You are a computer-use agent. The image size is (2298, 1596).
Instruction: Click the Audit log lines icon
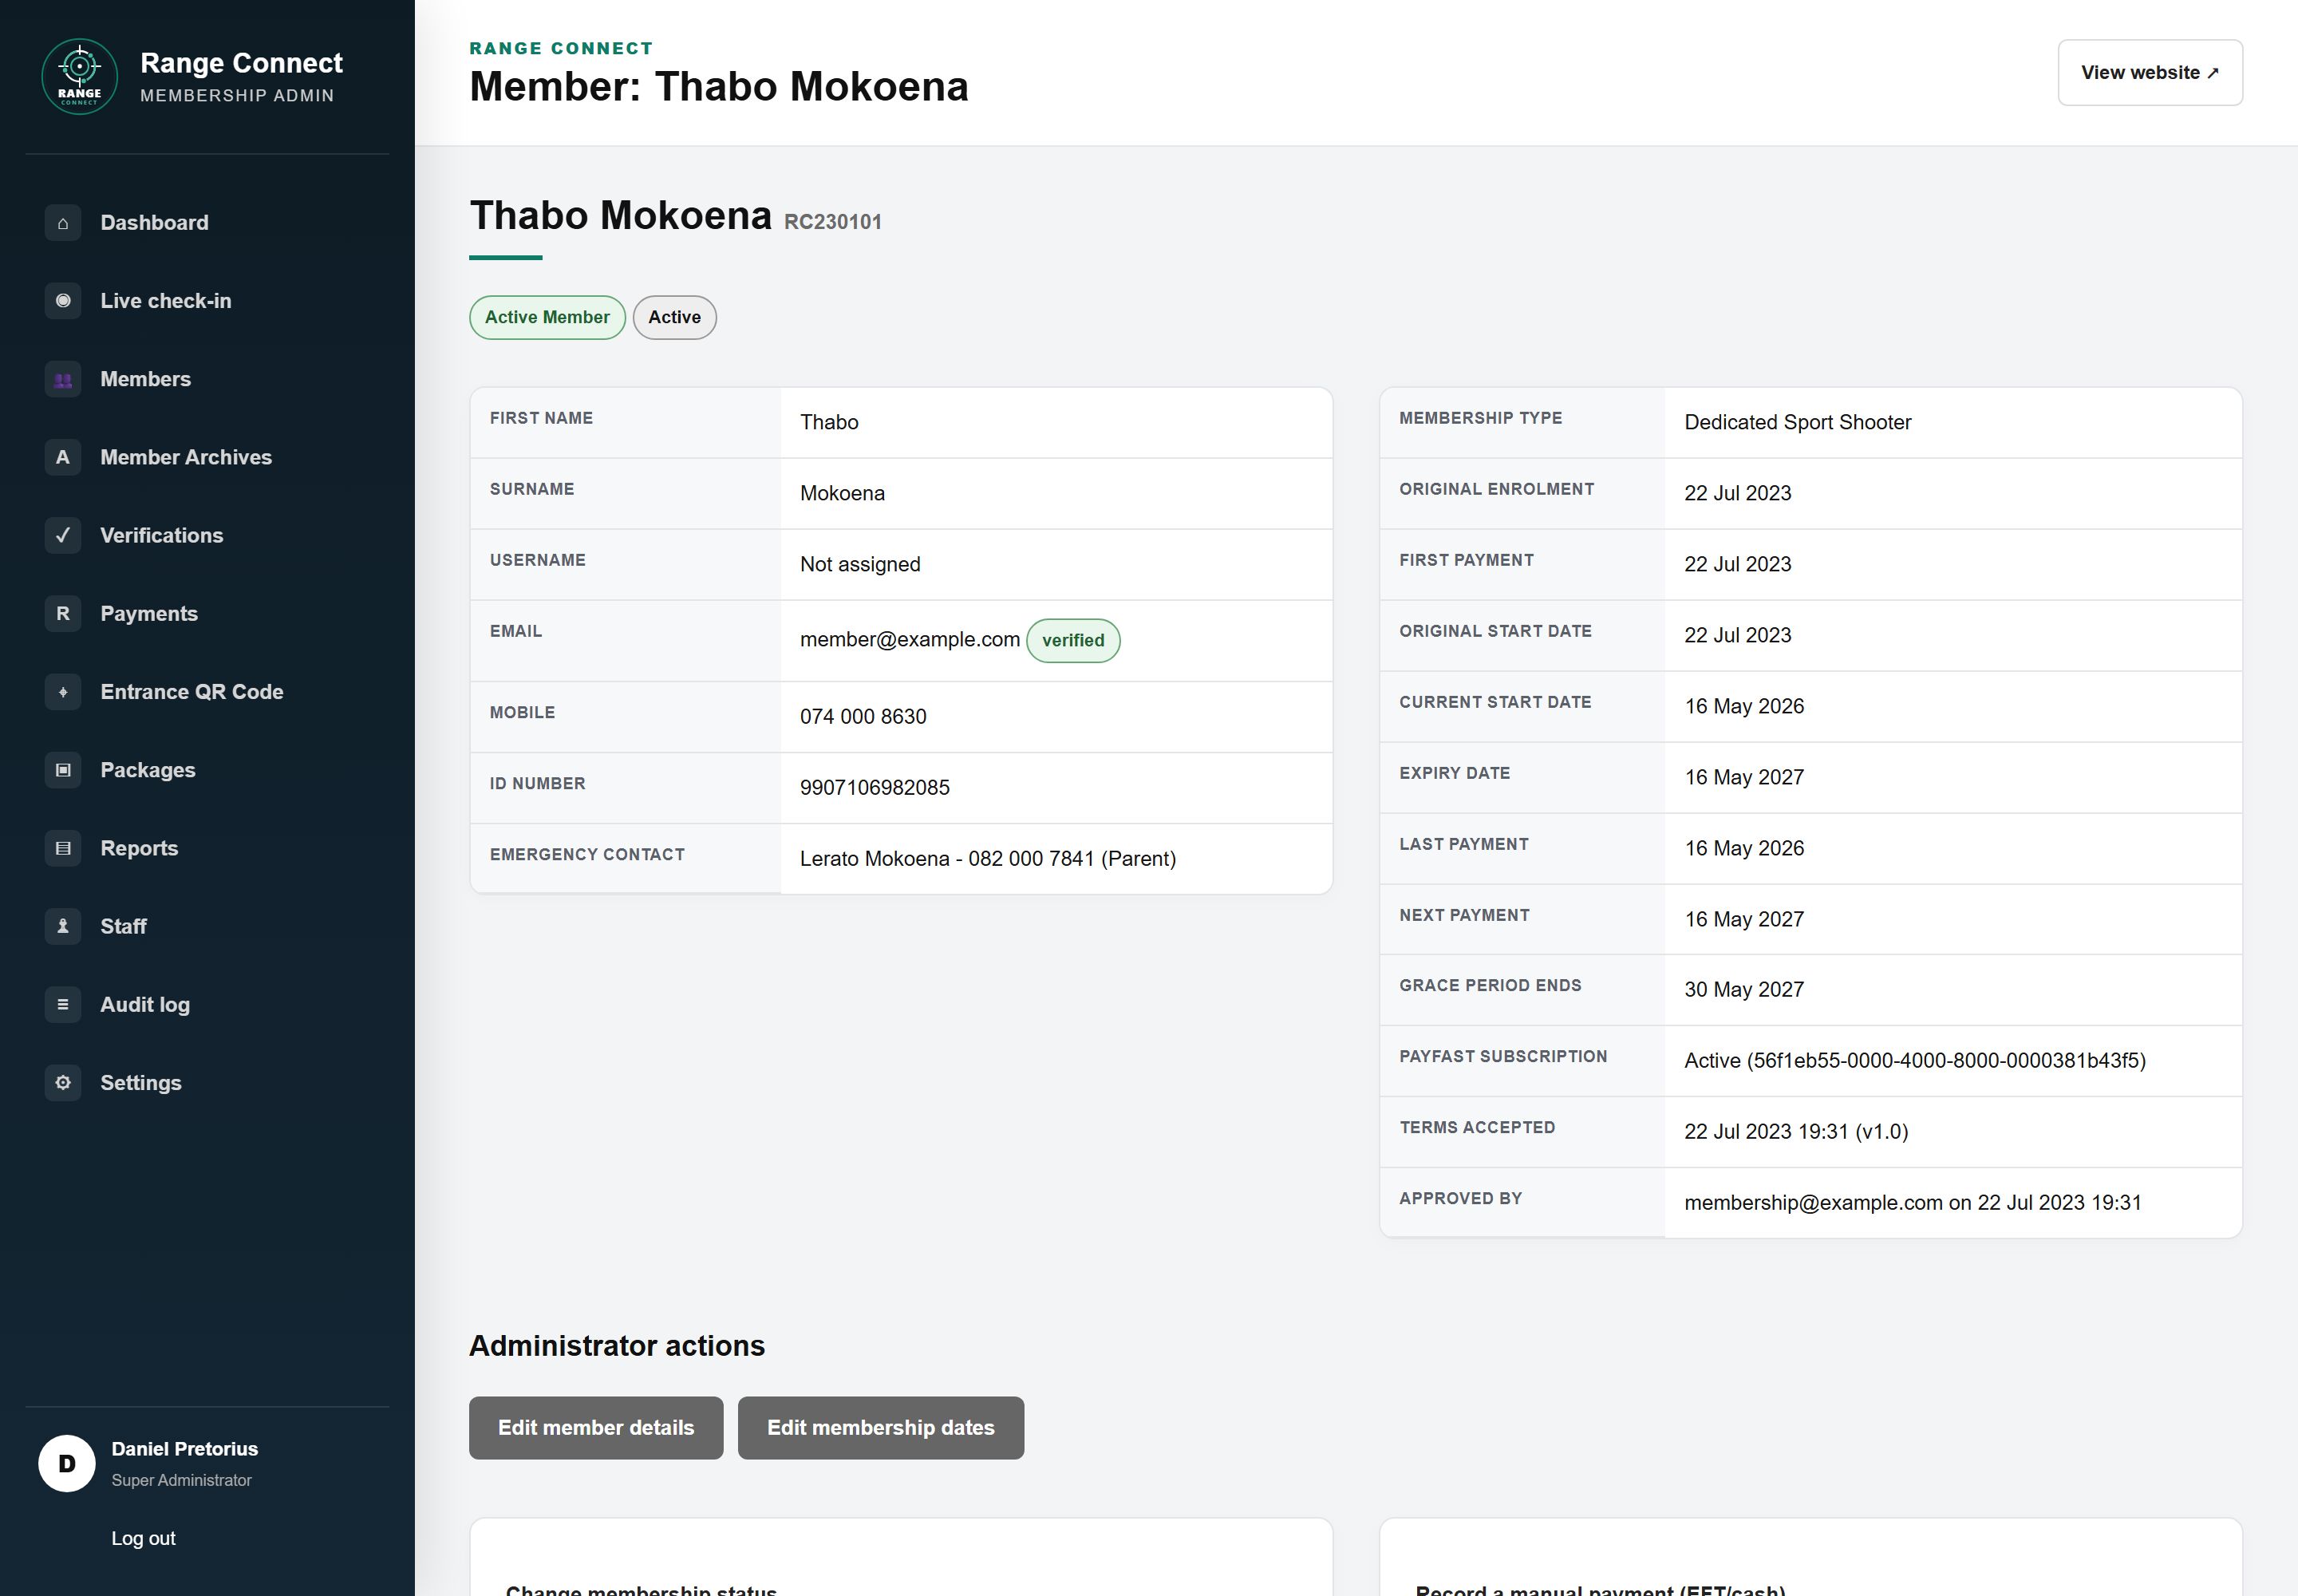[x=63, y=1005]
